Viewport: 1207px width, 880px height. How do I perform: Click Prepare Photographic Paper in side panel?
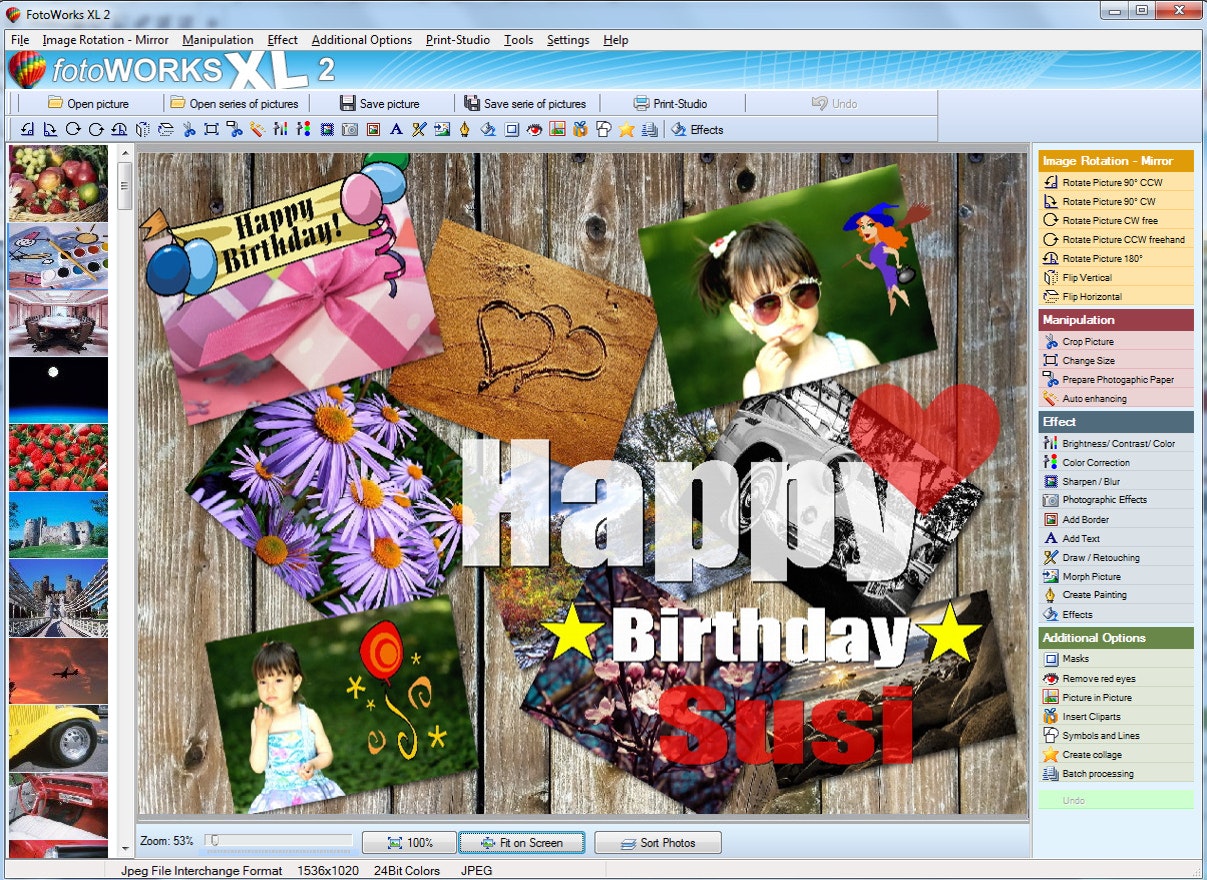coord(1116,379)
